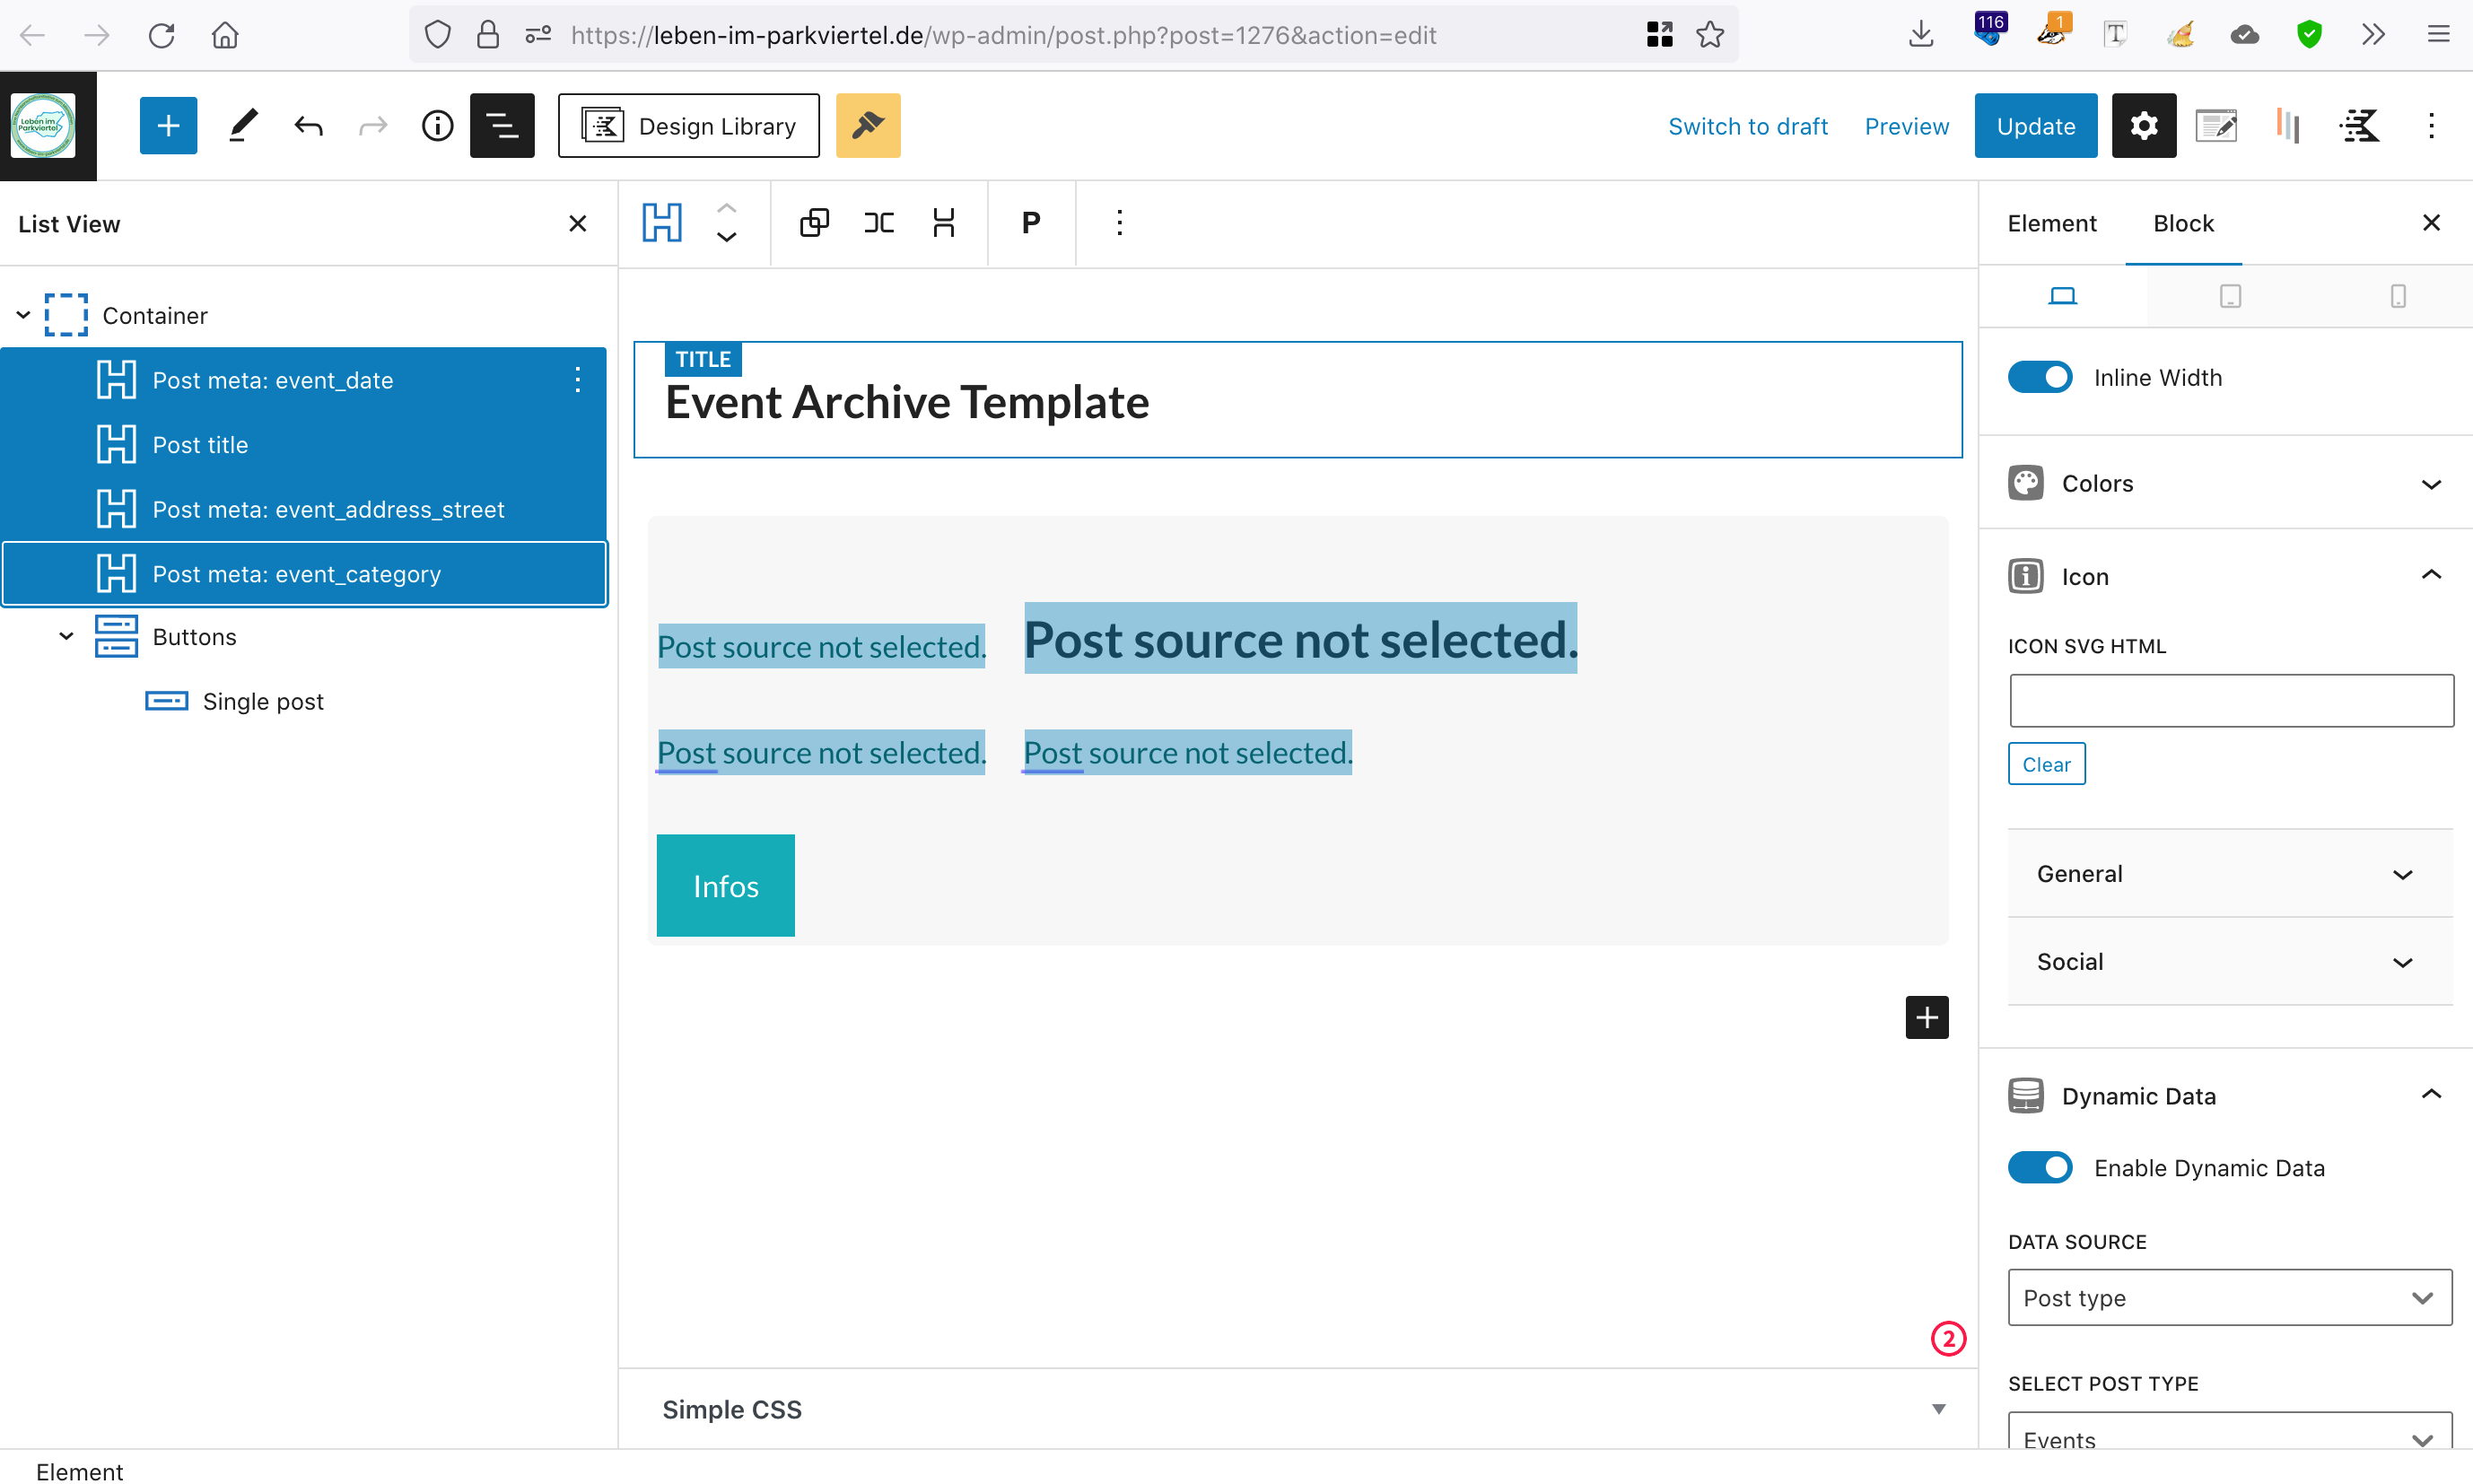Select Post title in List View

coord(200,445)
